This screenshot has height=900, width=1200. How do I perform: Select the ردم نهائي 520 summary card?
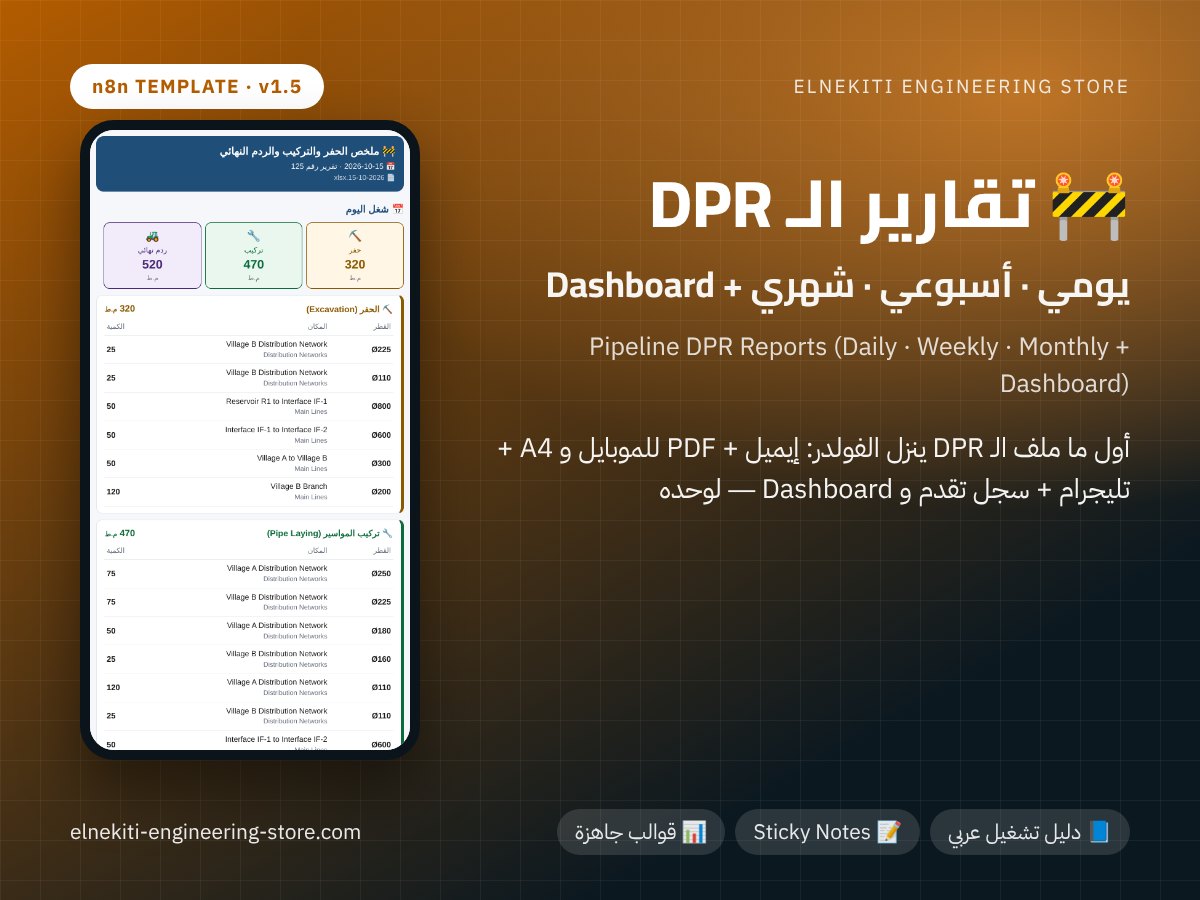152,255
